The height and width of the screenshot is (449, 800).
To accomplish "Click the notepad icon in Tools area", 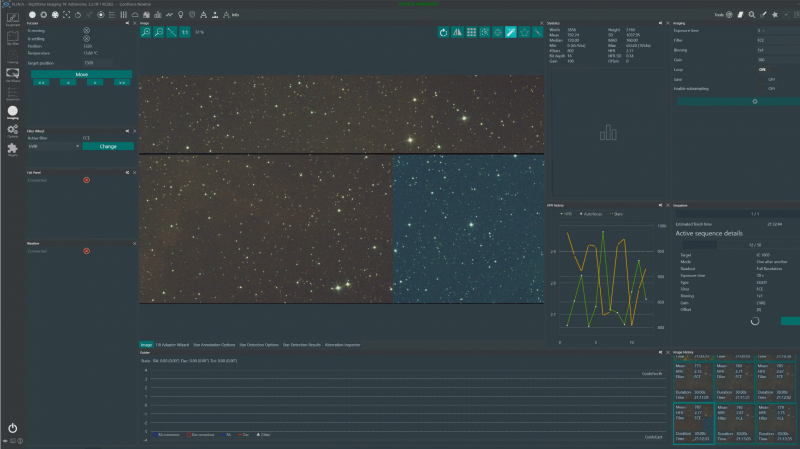I will (x=740, y=15).
